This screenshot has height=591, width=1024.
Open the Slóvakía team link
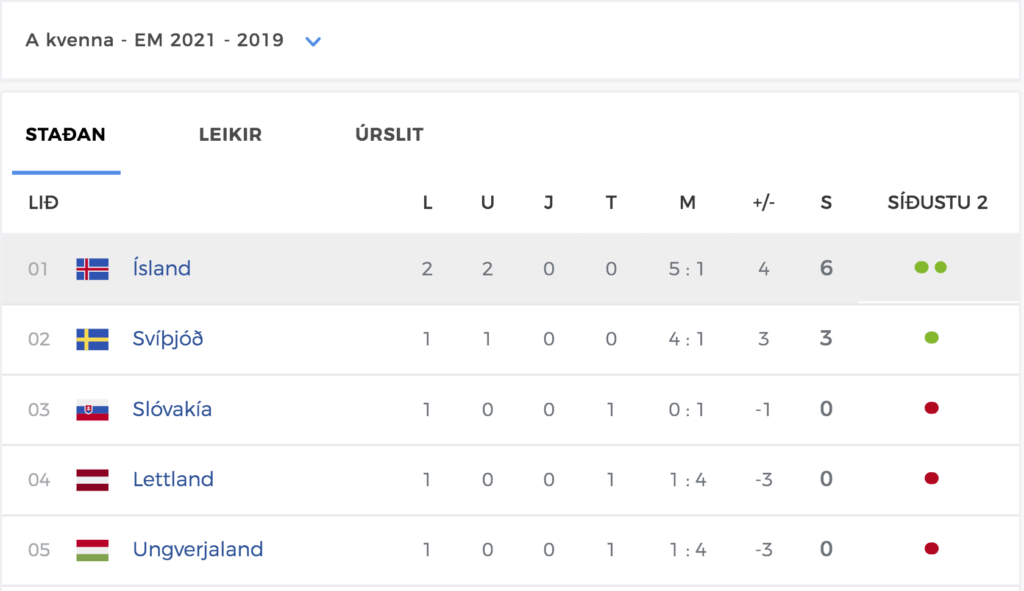(172, 409)
